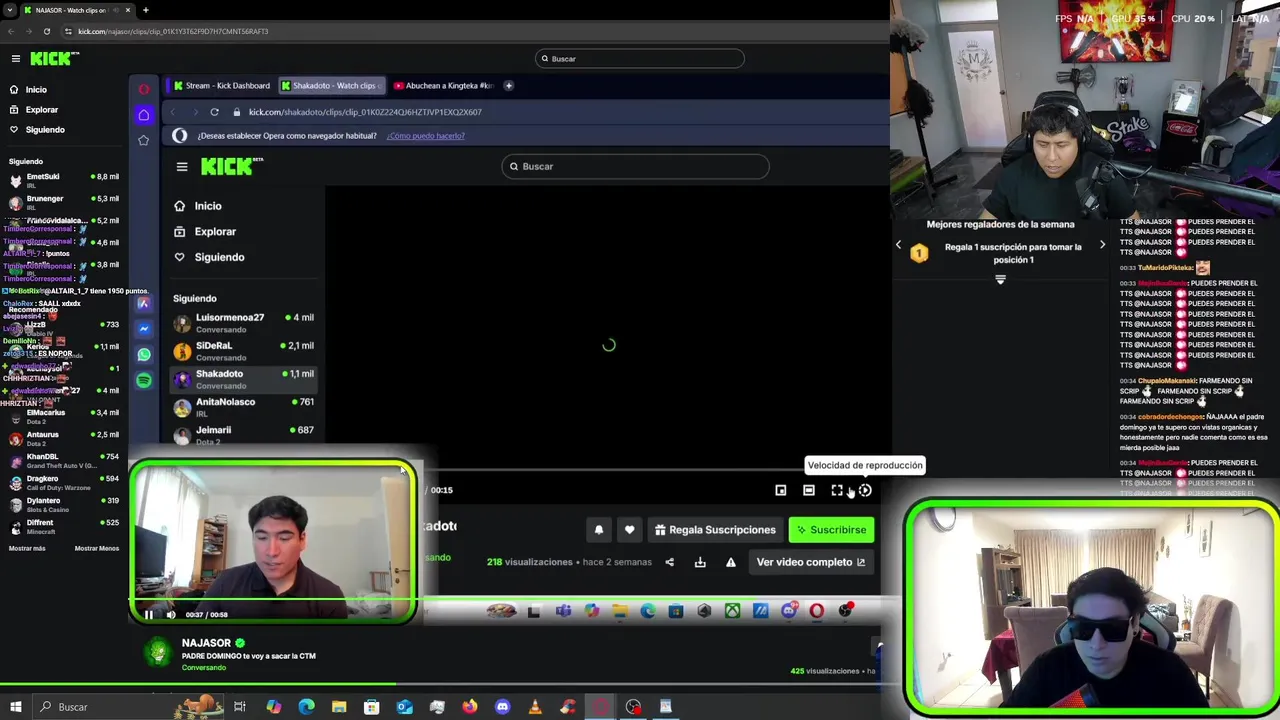1280x720 pixels.
Task: Open the hamburger menu in inner Kick page
Action: pos(182,167)
